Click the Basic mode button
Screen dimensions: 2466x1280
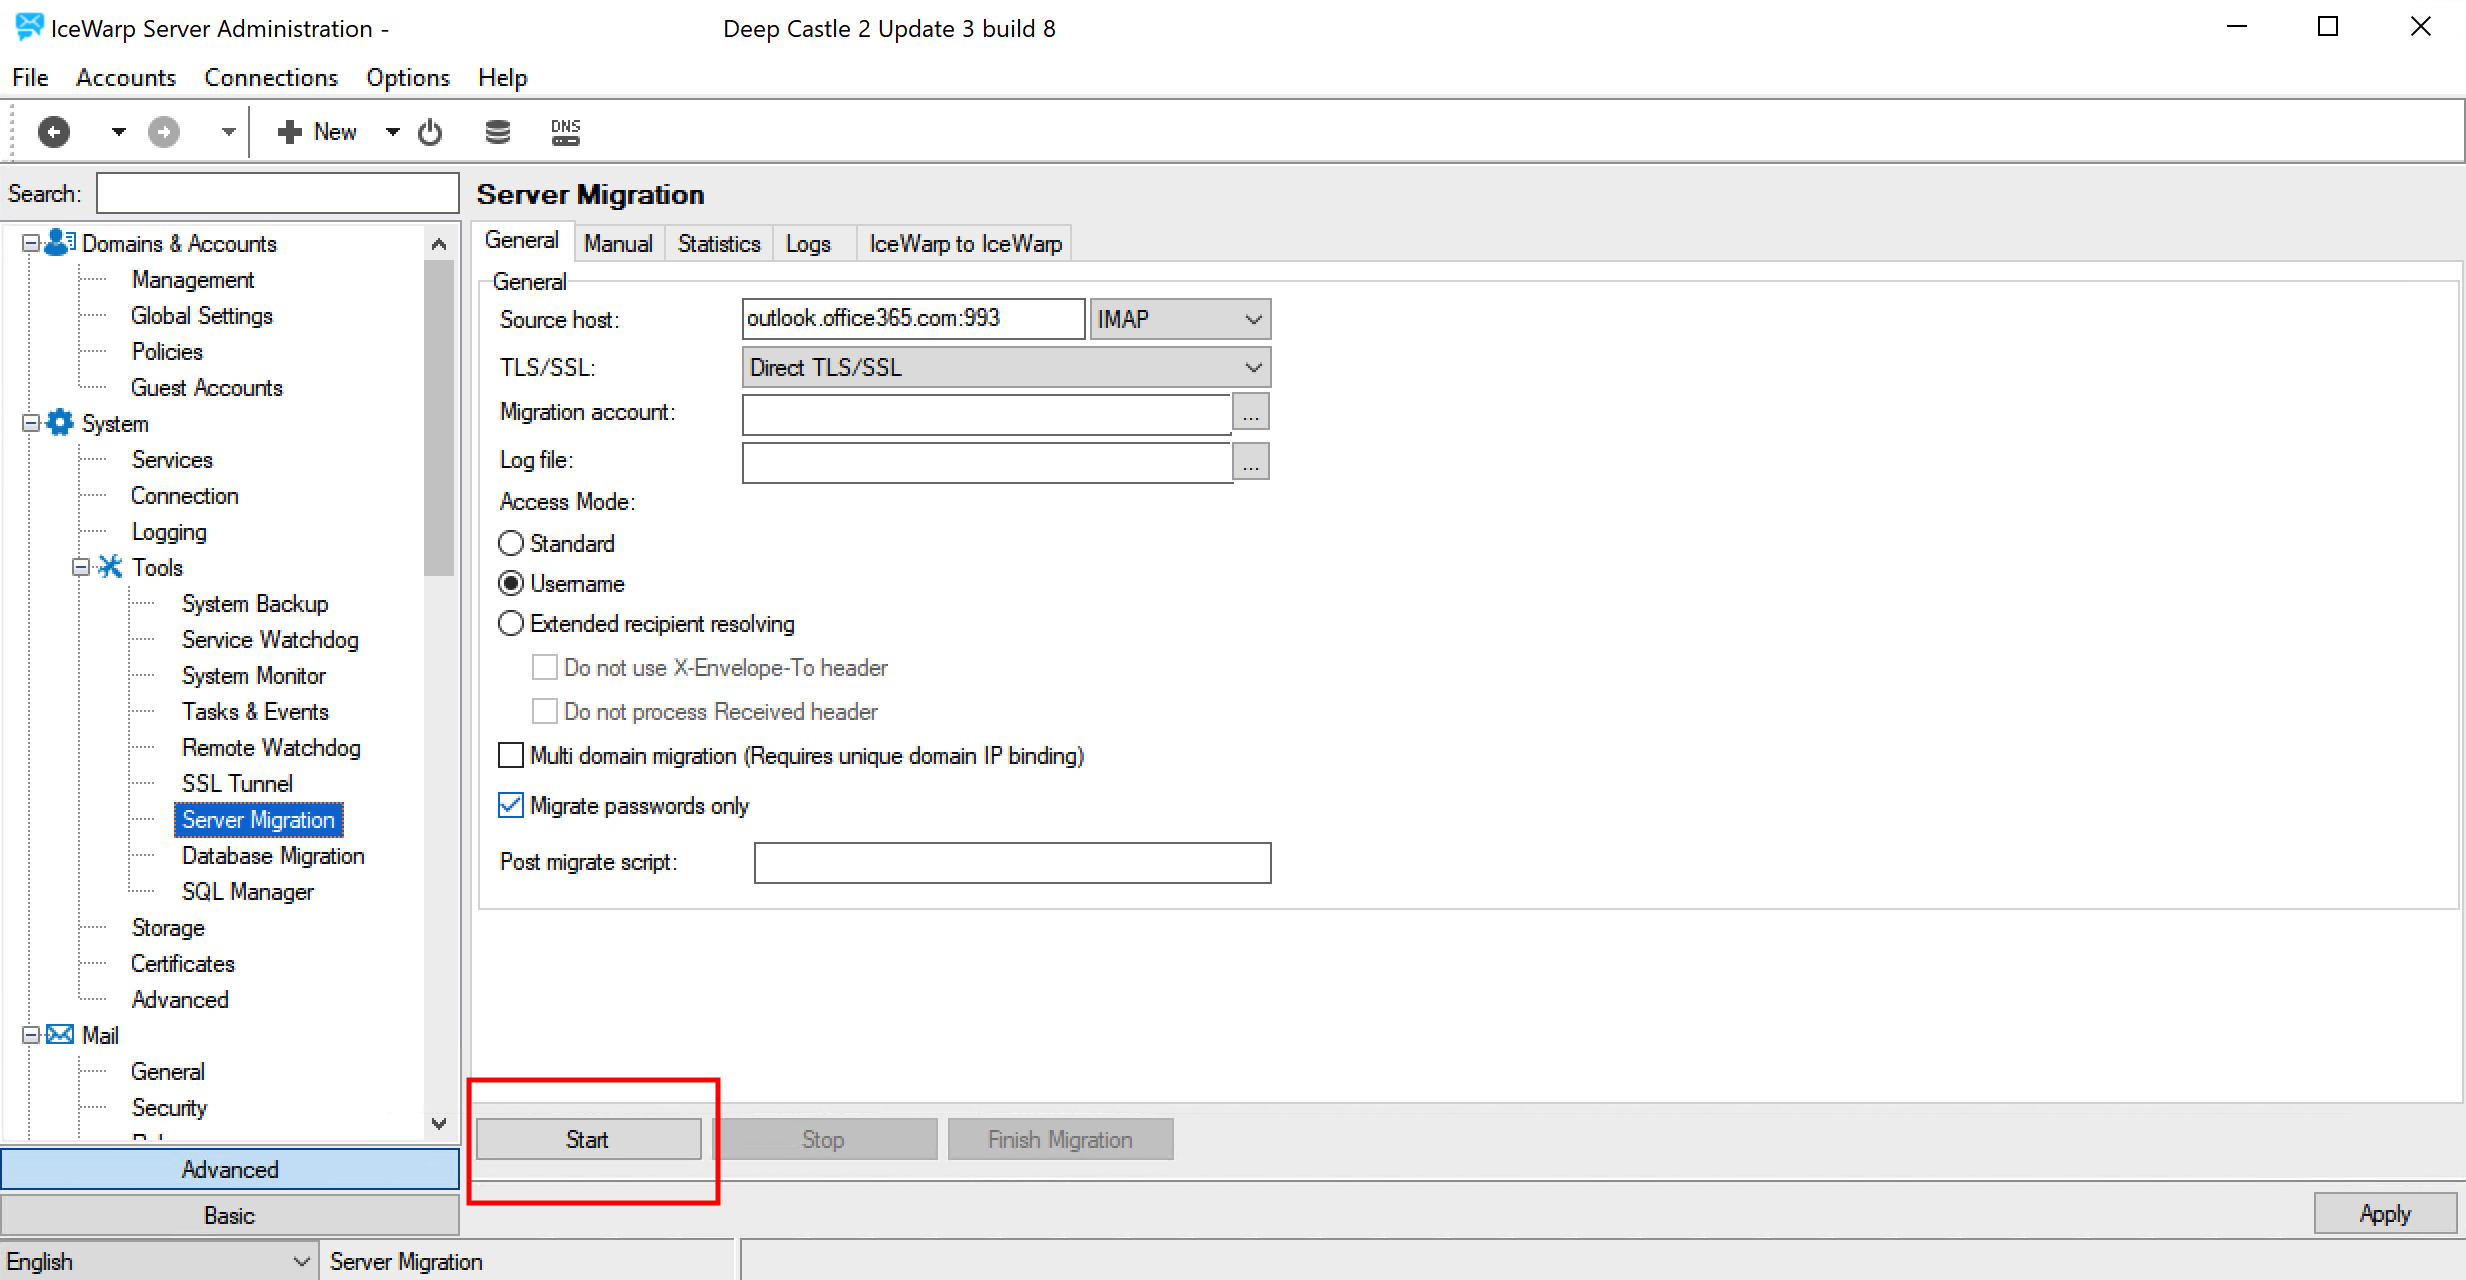point(230,1215)
